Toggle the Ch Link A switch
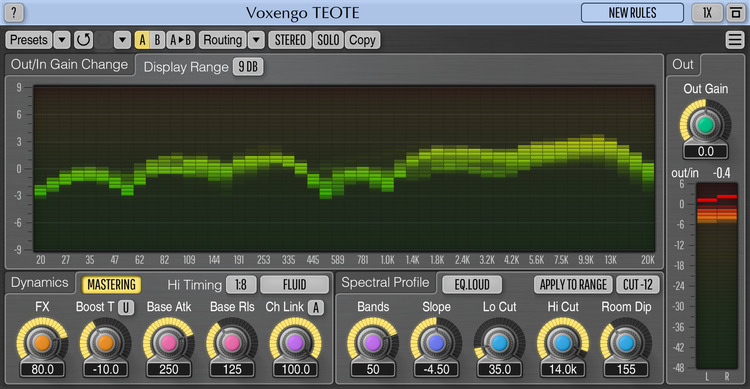This screenshot has height=389, width=750. point(315,307)
